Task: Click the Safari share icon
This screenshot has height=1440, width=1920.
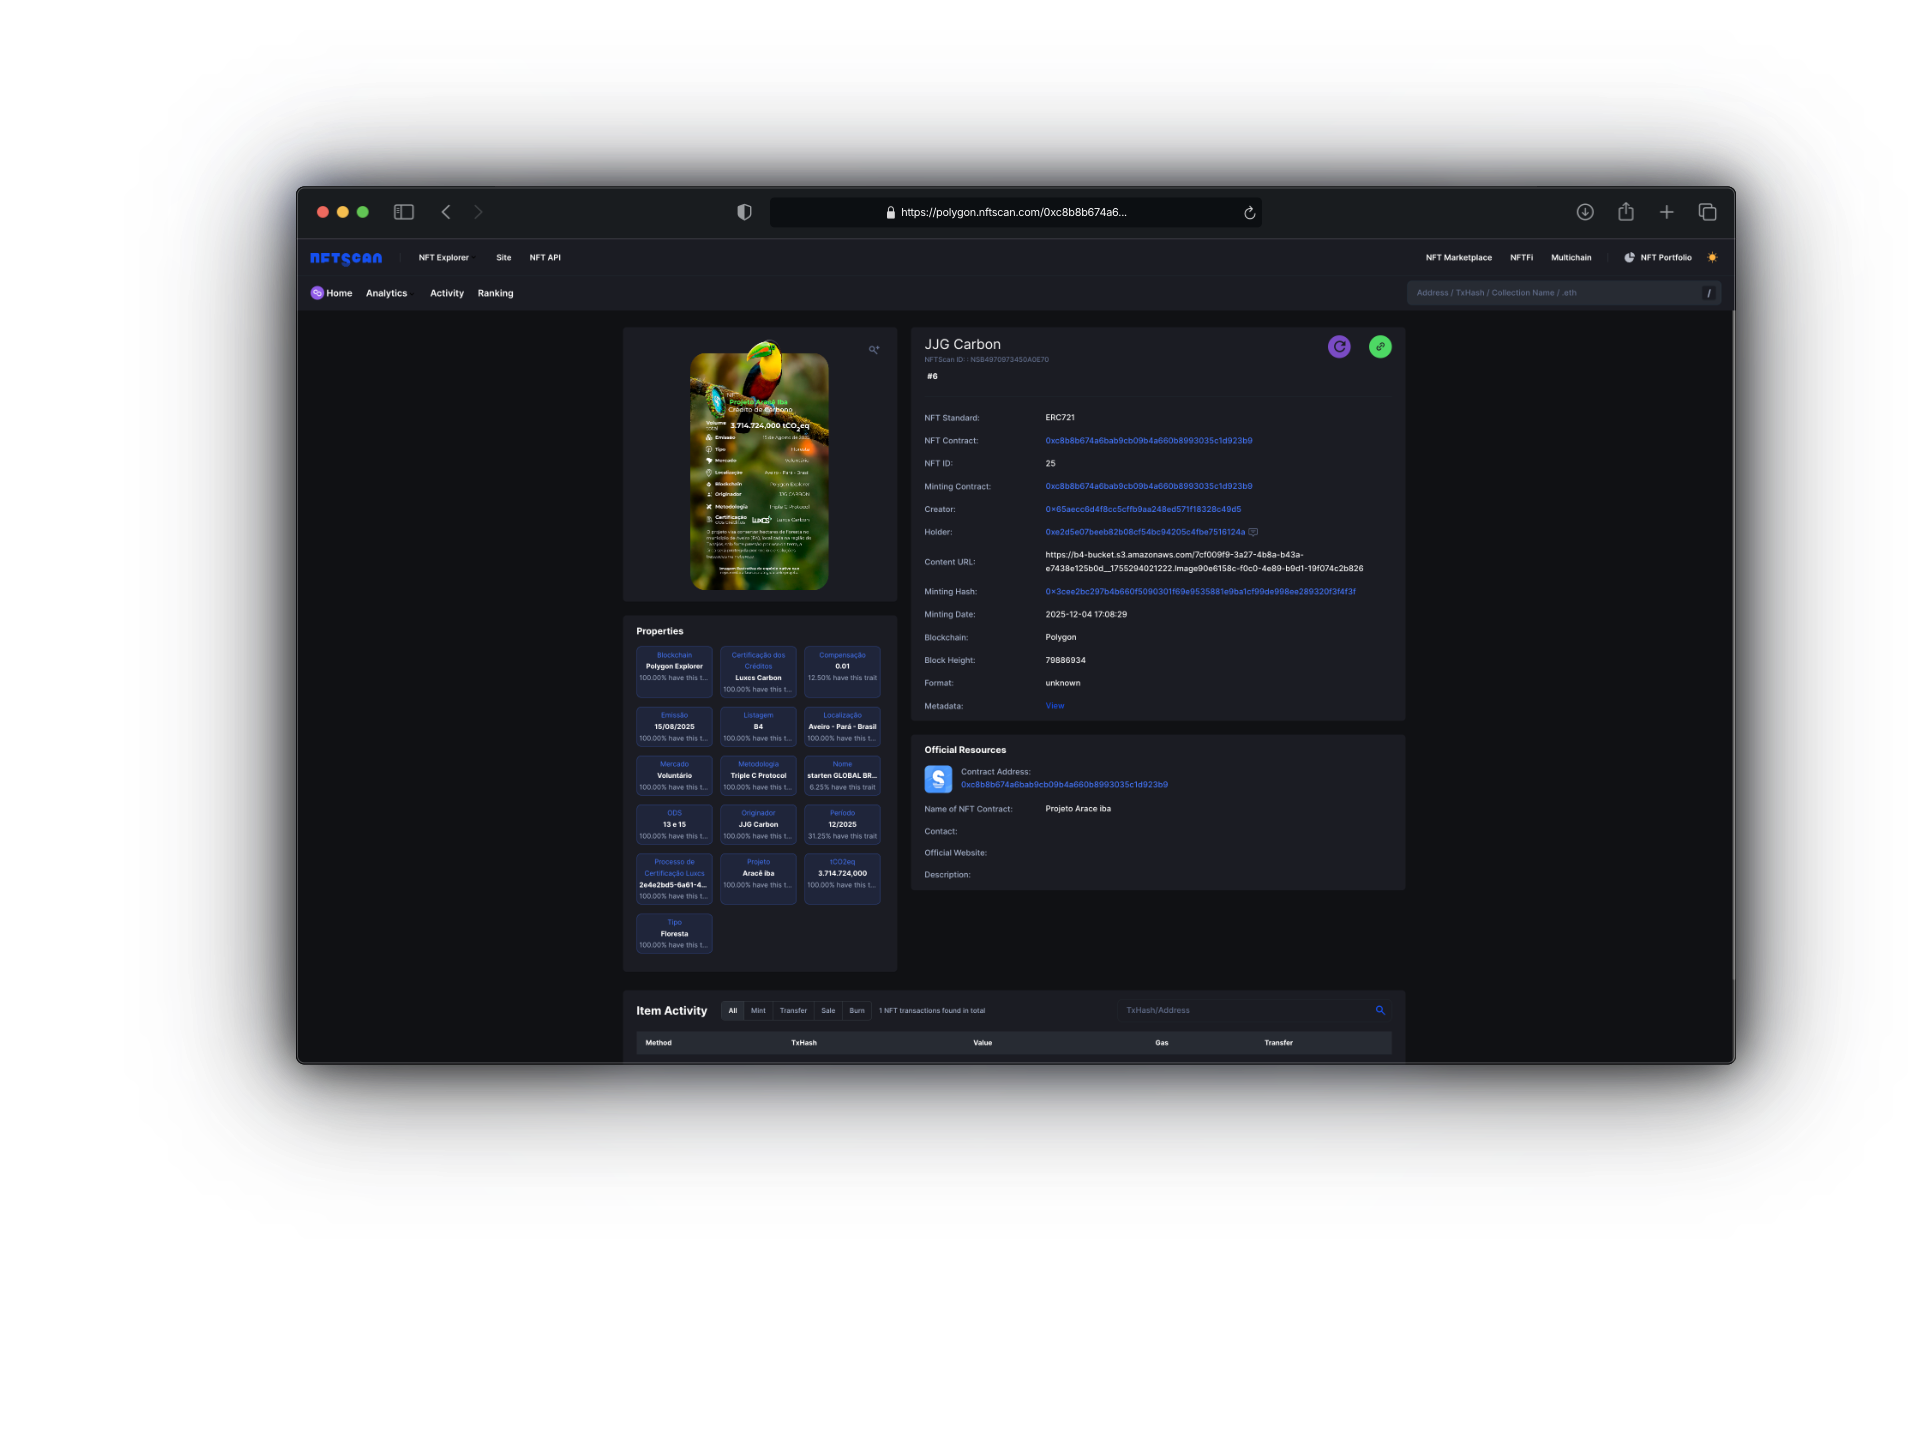Action: click(x=1626, y=212)
